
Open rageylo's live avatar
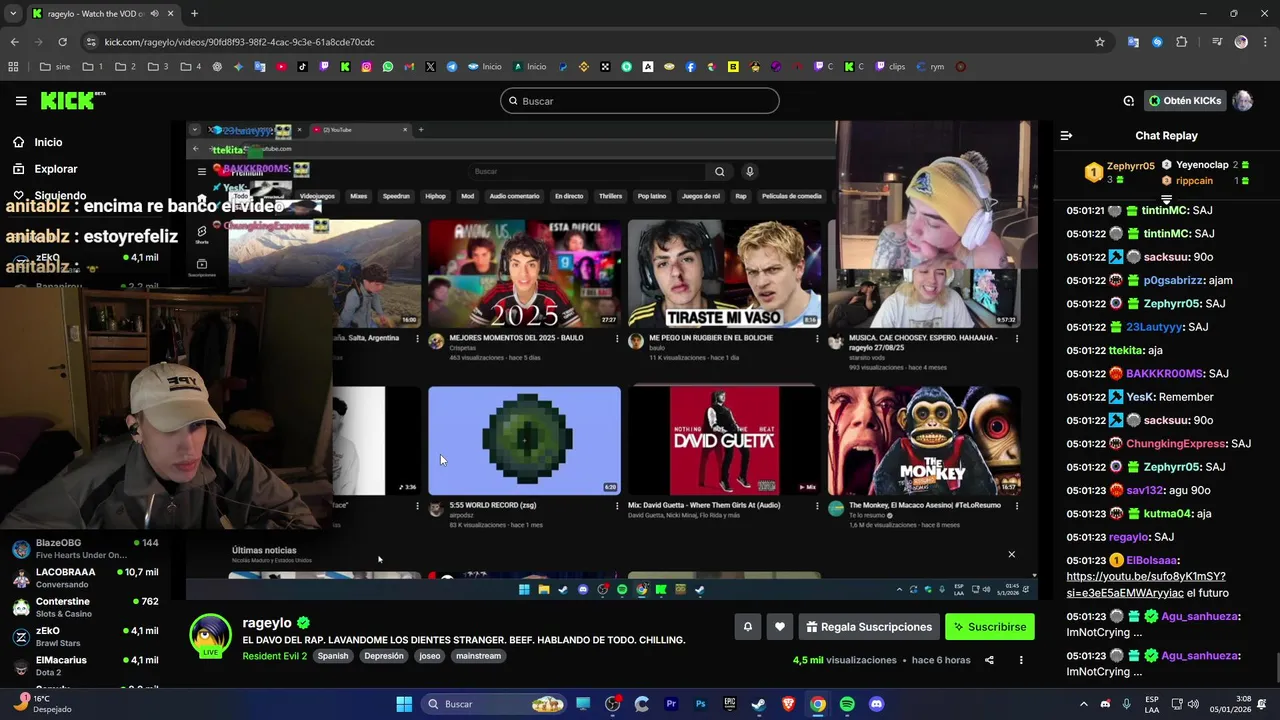211,636
